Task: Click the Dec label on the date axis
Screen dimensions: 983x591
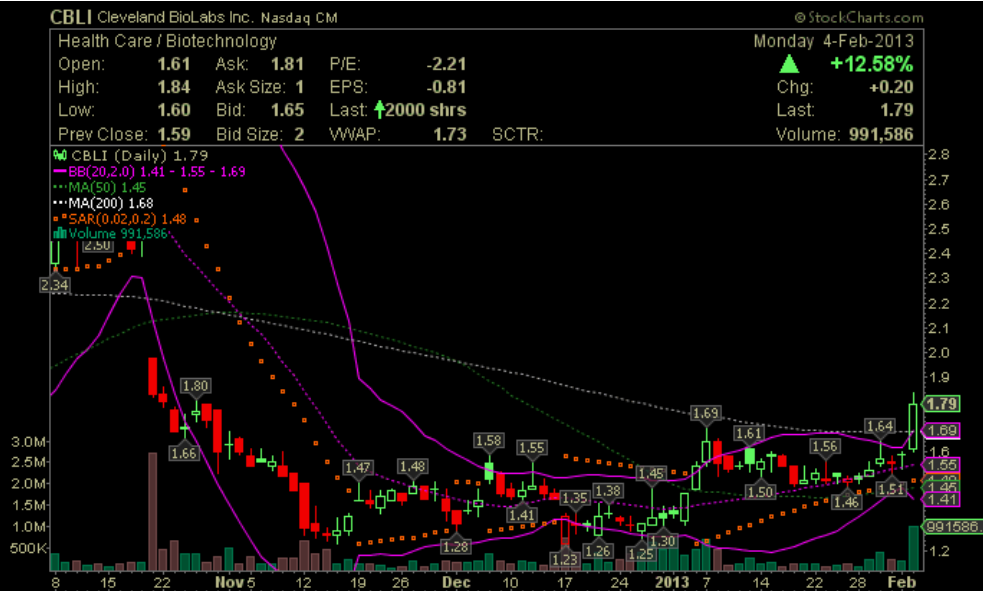Action: pyautogui.click(x=456, y=582)
